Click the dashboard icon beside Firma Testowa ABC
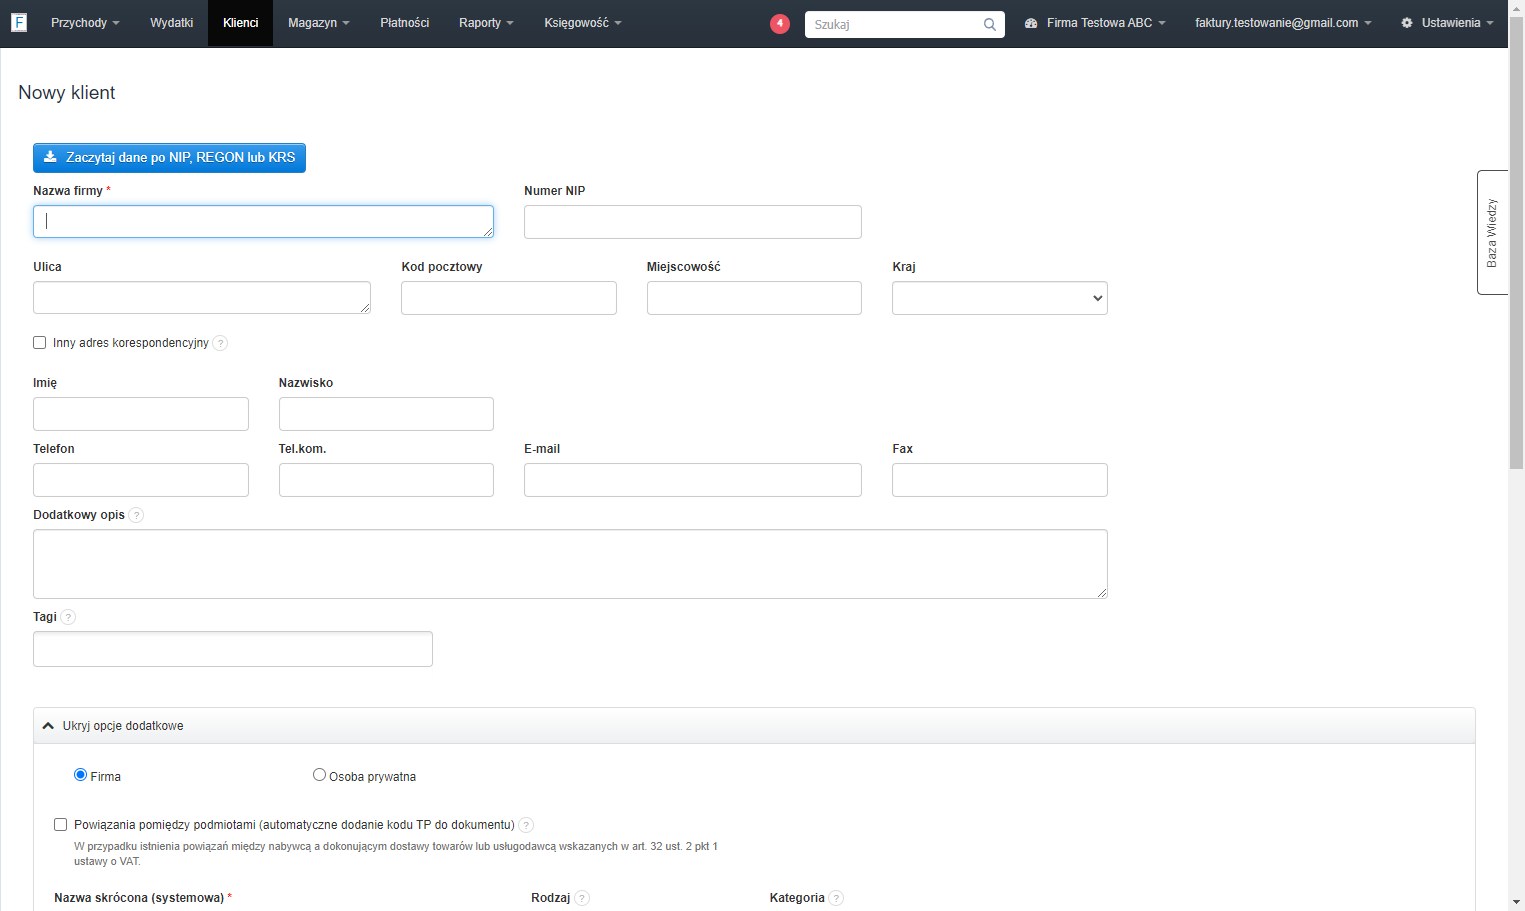Image resolution: width=1525 pixels, height=911 pixels. coord(1031,23)
